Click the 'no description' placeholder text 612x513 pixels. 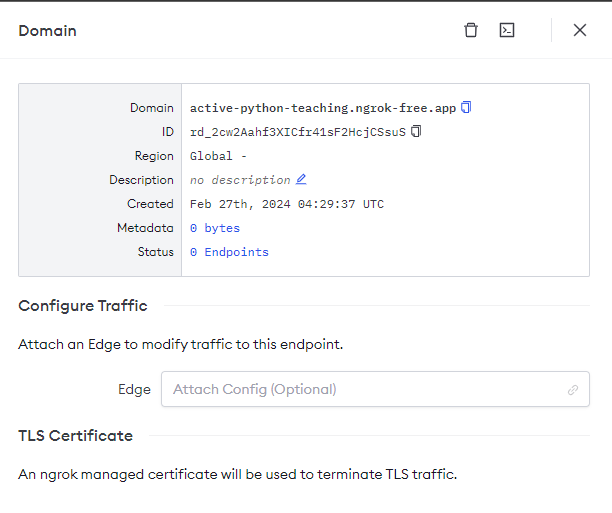point(240,180)
